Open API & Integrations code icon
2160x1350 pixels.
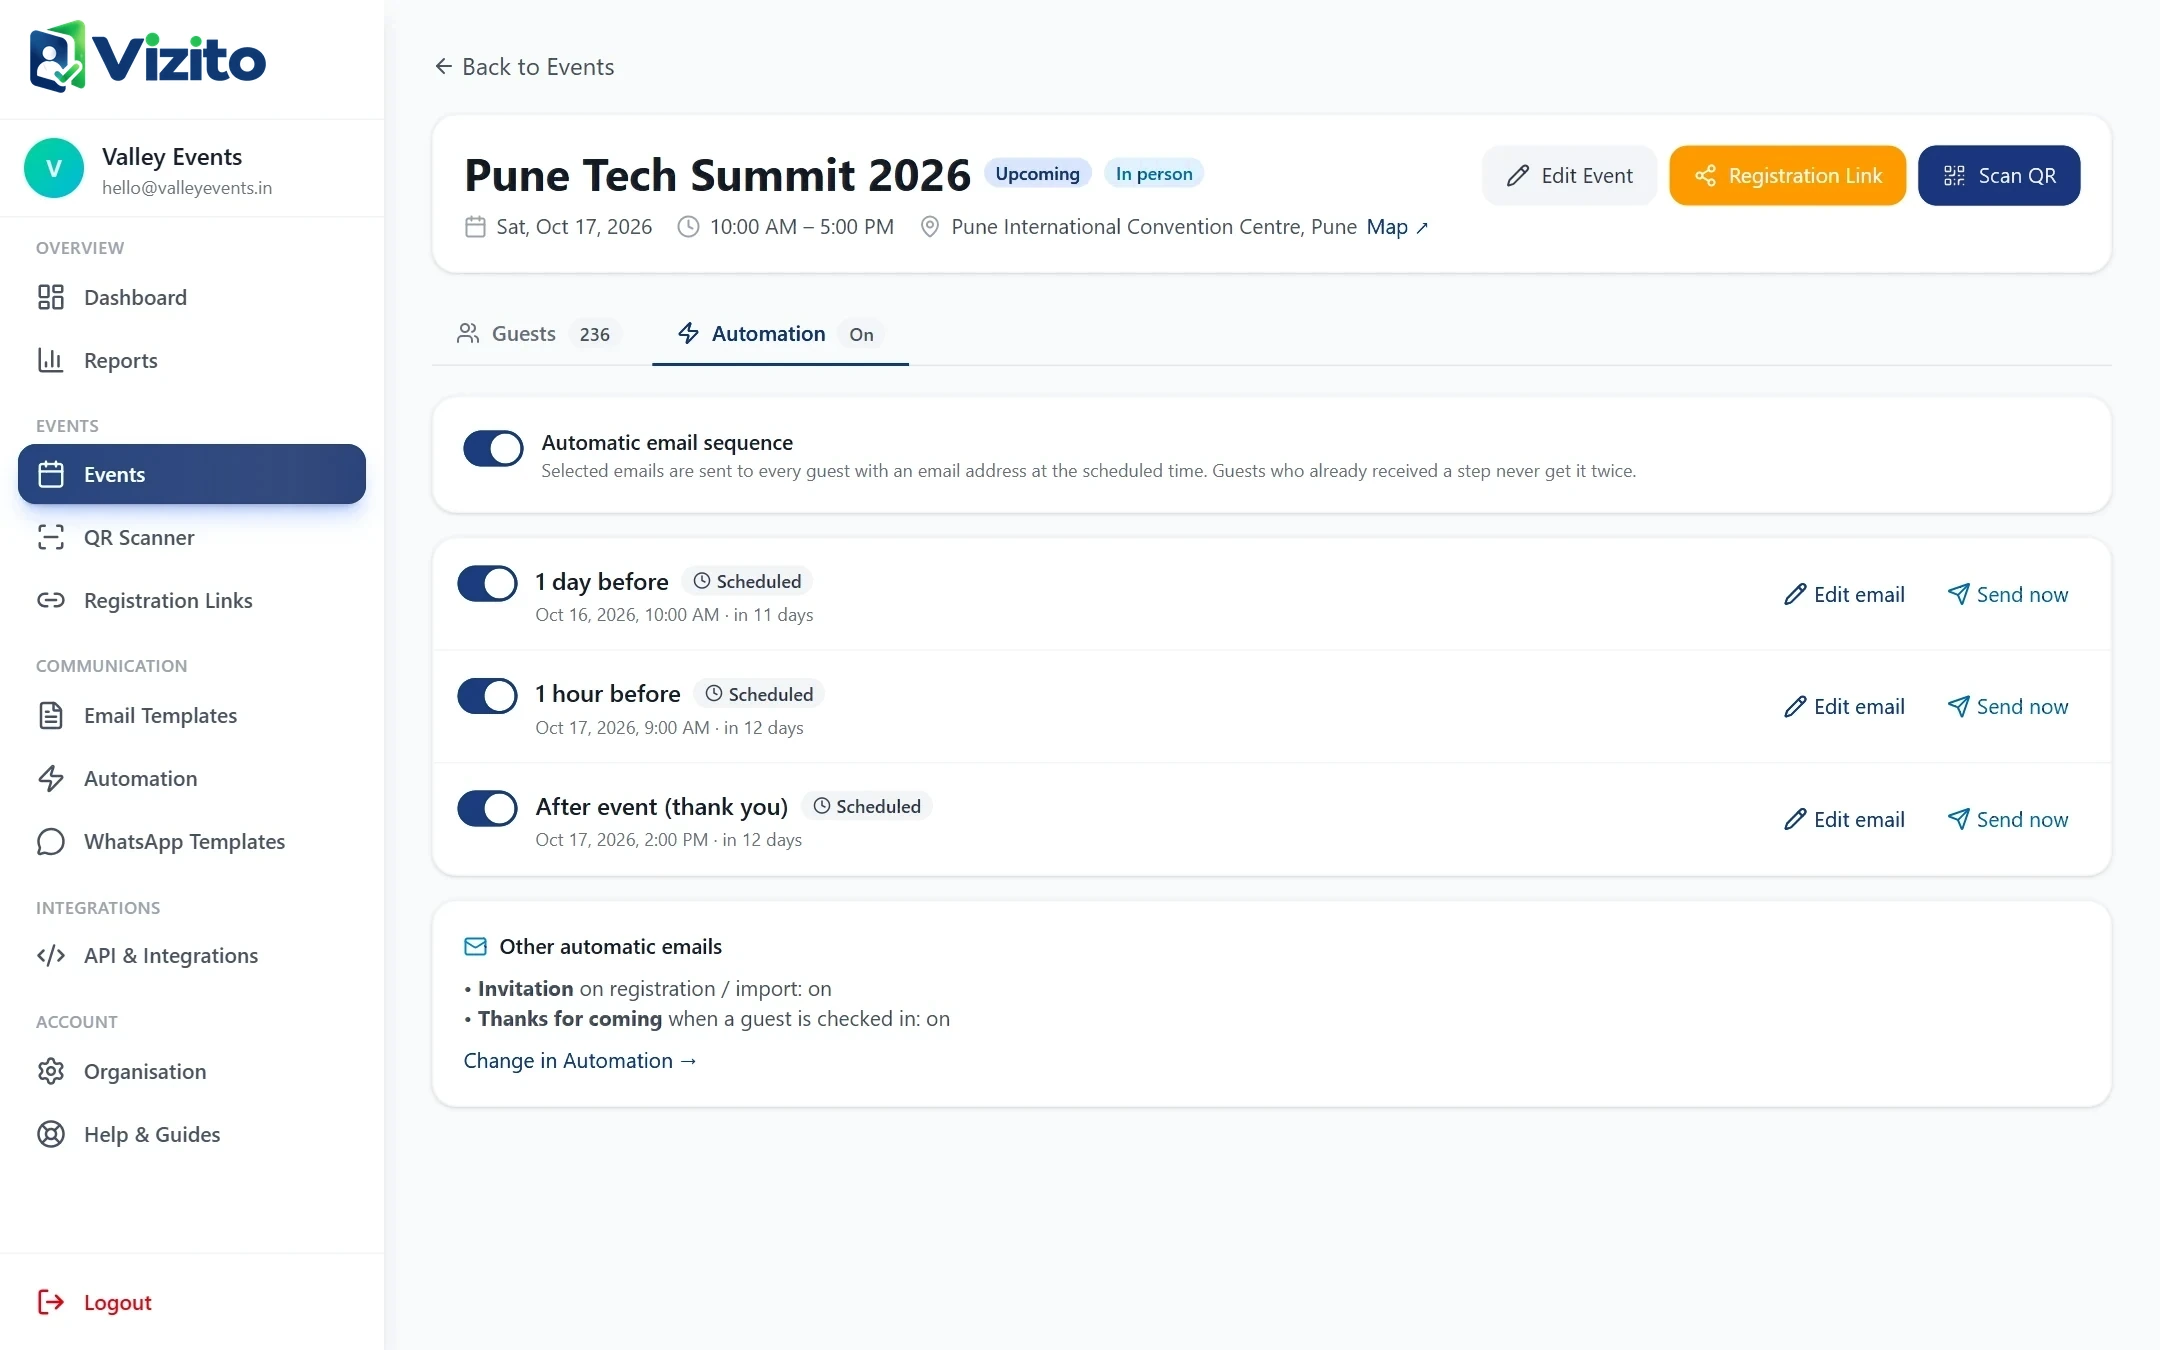tap(51, 956)
